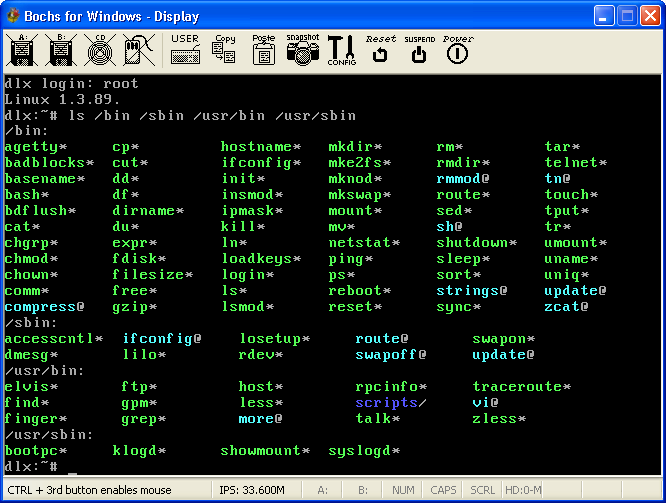Click the CD-ROM drive icon

(100, 50)
